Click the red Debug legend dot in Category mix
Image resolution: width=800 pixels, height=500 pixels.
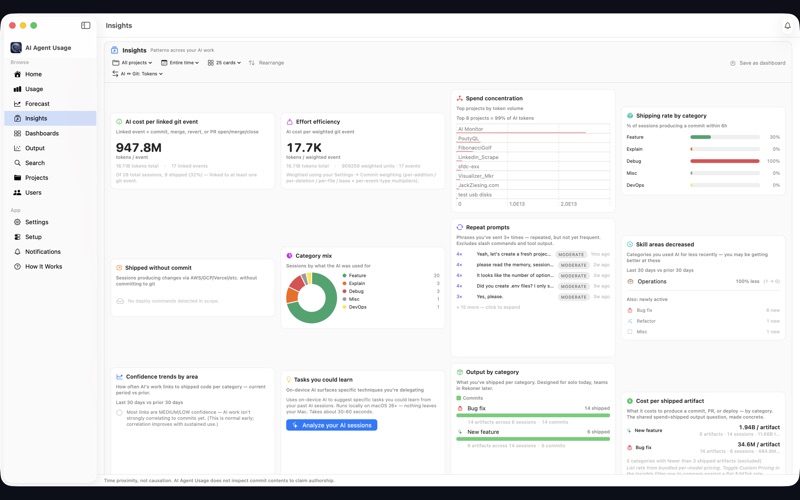(x=345, y=291)
